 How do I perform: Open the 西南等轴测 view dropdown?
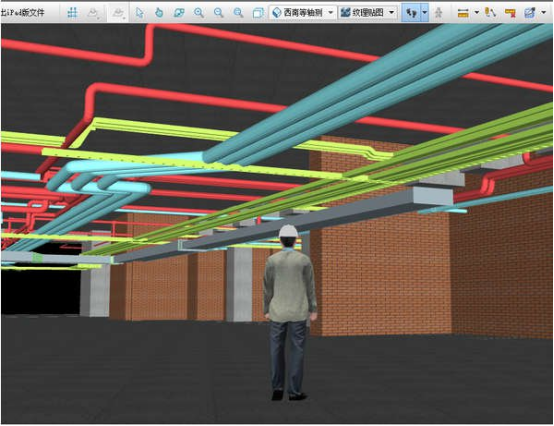tap(303, 13)
